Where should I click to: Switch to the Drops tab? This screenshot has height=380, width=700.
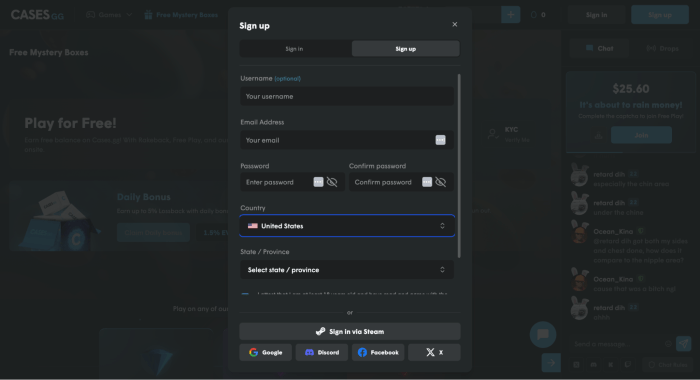(662, 48)
